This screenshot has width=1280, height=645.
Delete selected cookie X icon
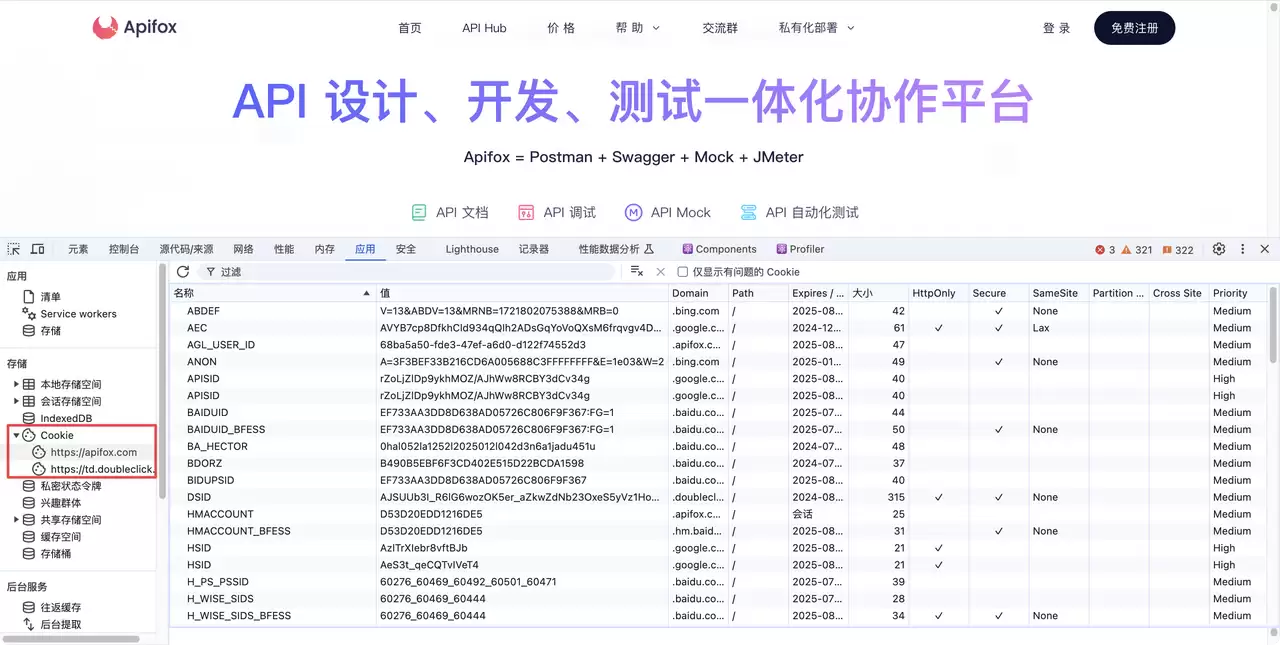pyautogui.click(x=660, y=272)
